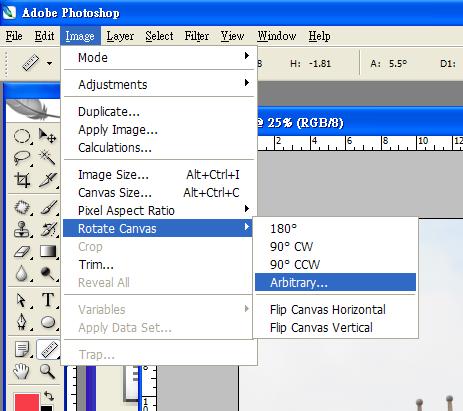Select the Magic Wand tool
This screenshot has height=411, width=463.
47,157
